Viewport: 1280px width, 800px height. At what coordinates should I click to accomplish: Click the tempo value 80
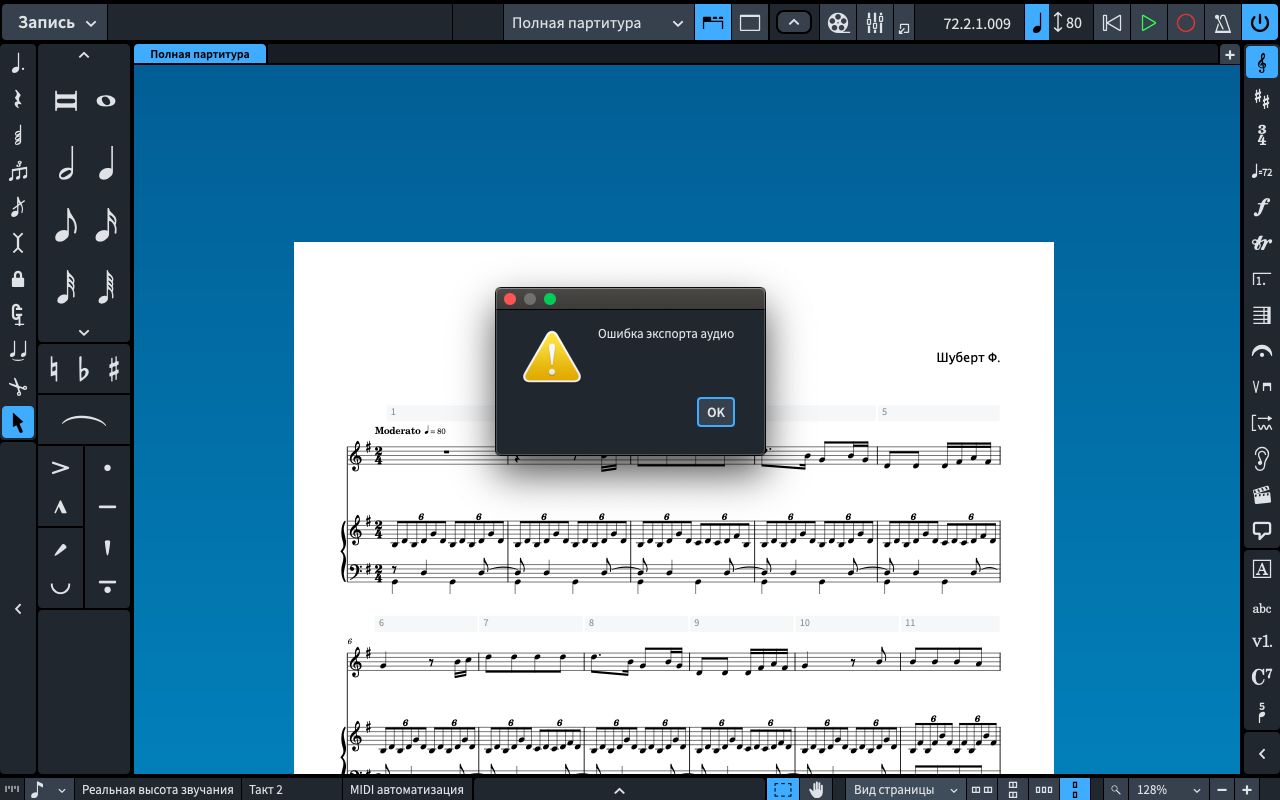point(1074,22)
